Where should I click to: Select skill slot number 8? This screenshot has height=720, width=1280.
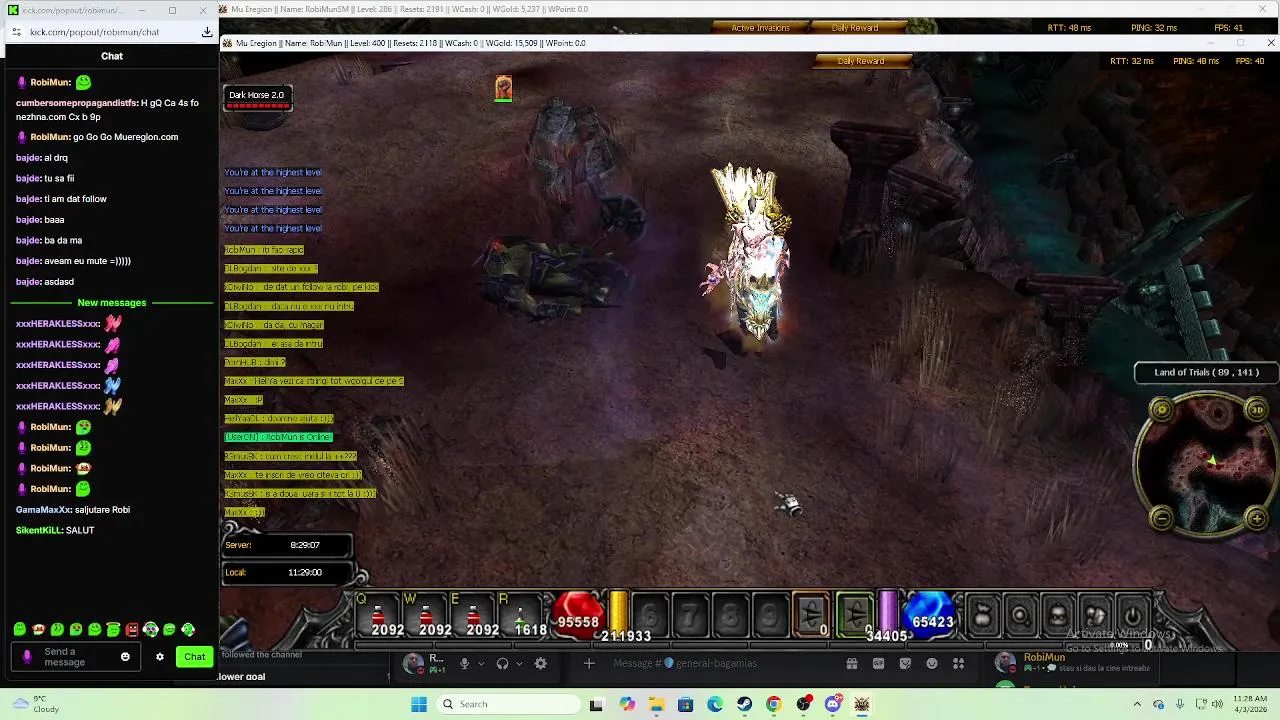tap(731, 615)
